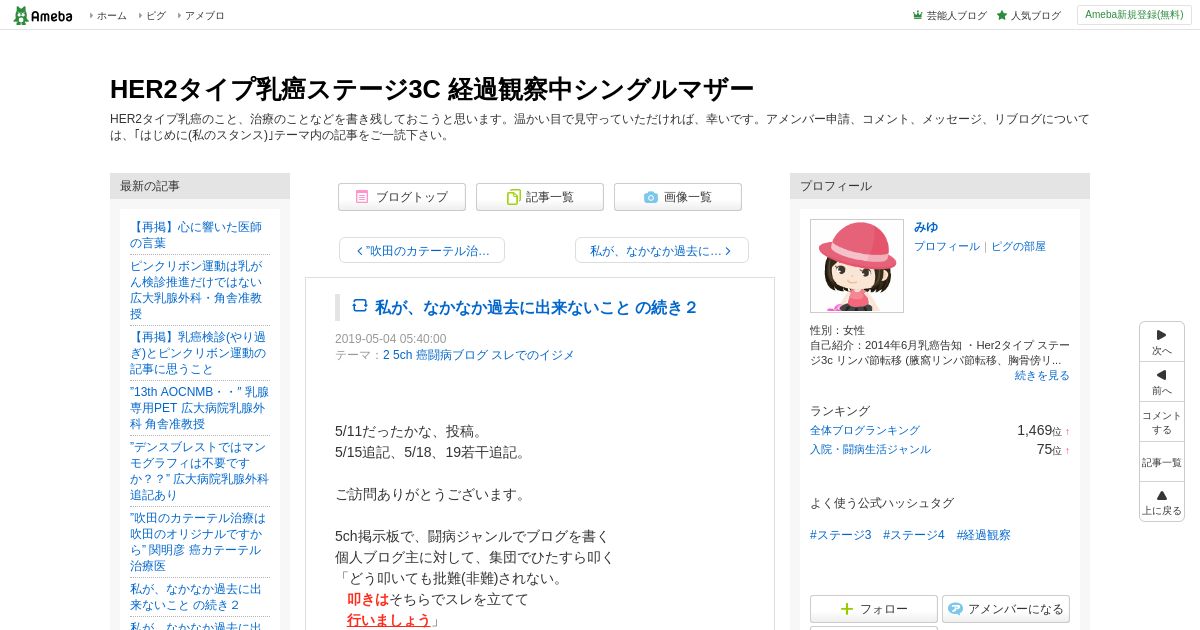Click 次へ in the floating side panel
Image resolution: width=1200 pixels, height=630 pixels.
click(x=1162, y=342)
